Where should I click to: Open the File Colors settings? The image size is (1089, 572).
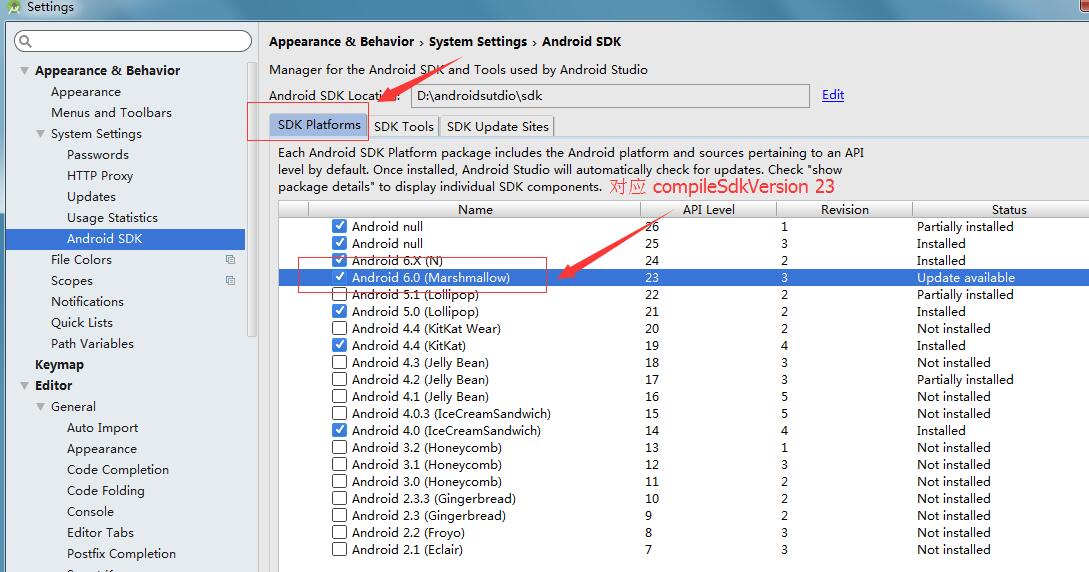[x=81, y=260]
